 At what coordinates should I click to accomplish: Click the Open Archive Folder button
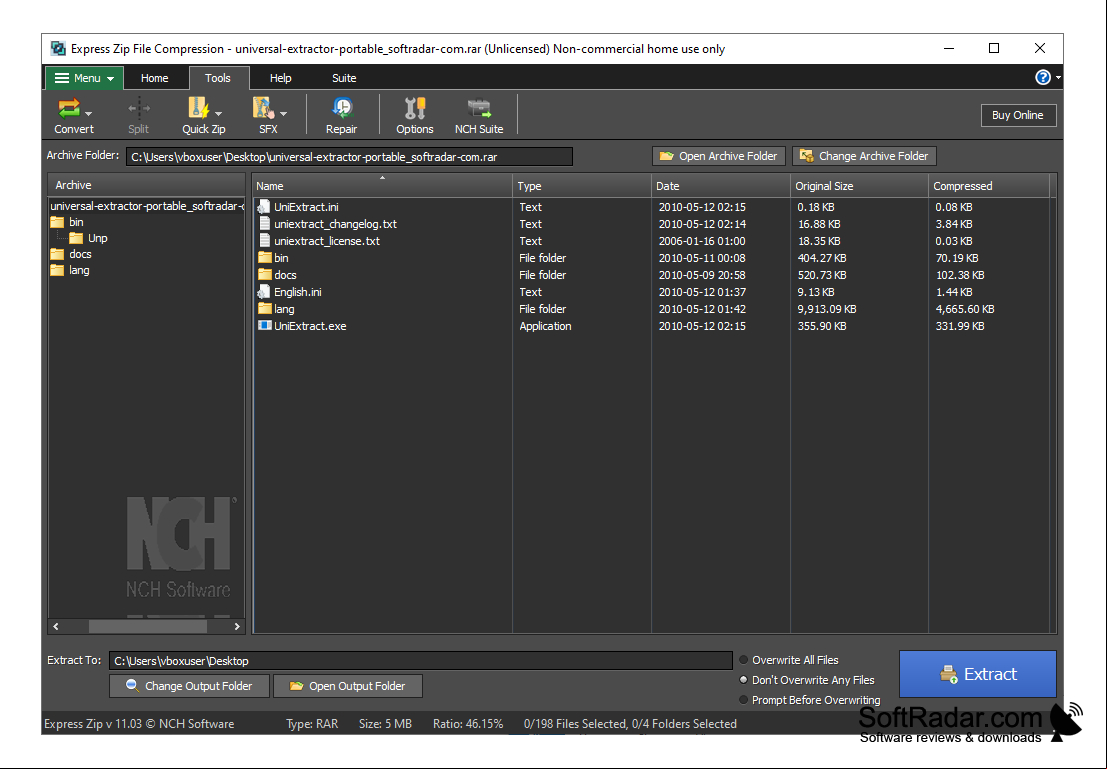(719, 156)
